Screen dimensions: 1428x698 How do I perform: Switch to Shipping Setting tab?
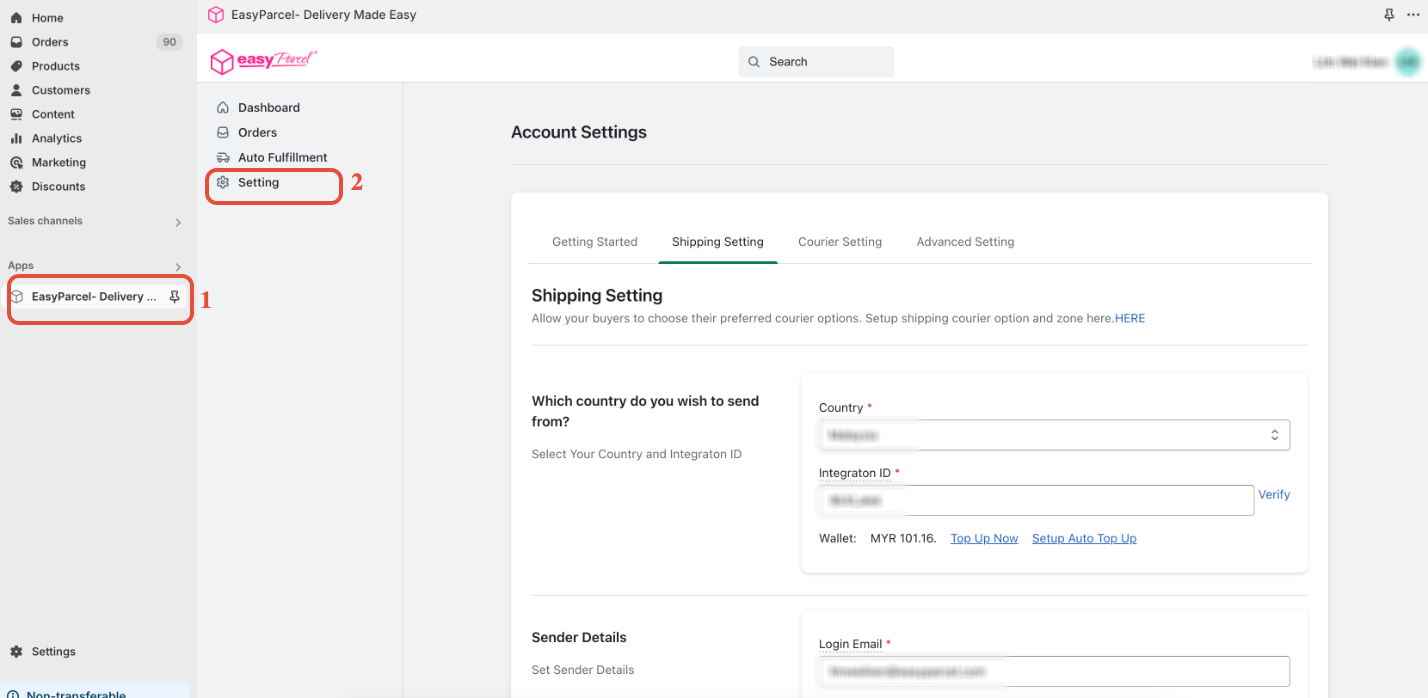coord(718,242)
